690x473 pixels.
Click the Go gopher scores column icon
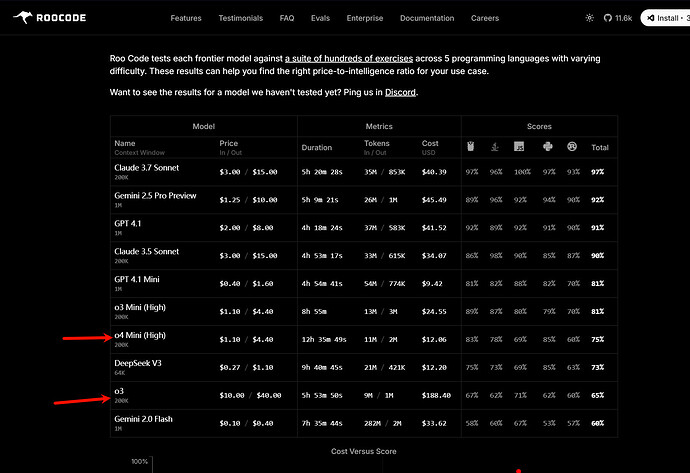pyautogui.click(x=470, y=147)
